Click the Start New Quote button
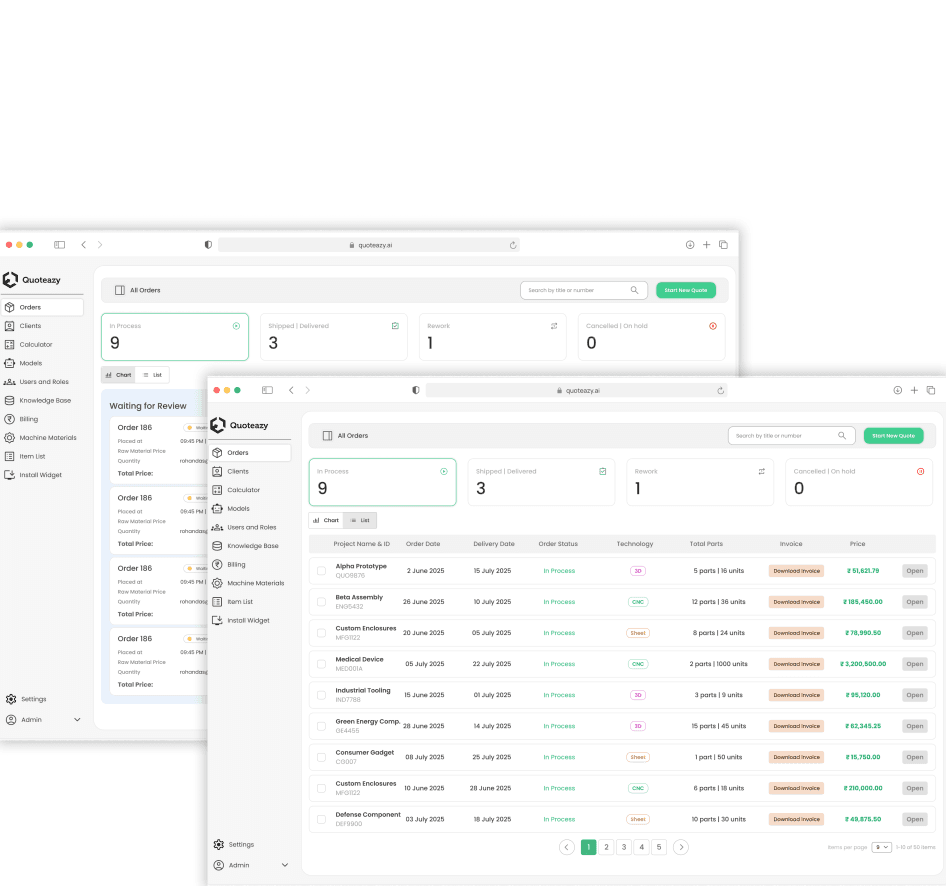This screenshot has height=886, width=946. point(893,436)
